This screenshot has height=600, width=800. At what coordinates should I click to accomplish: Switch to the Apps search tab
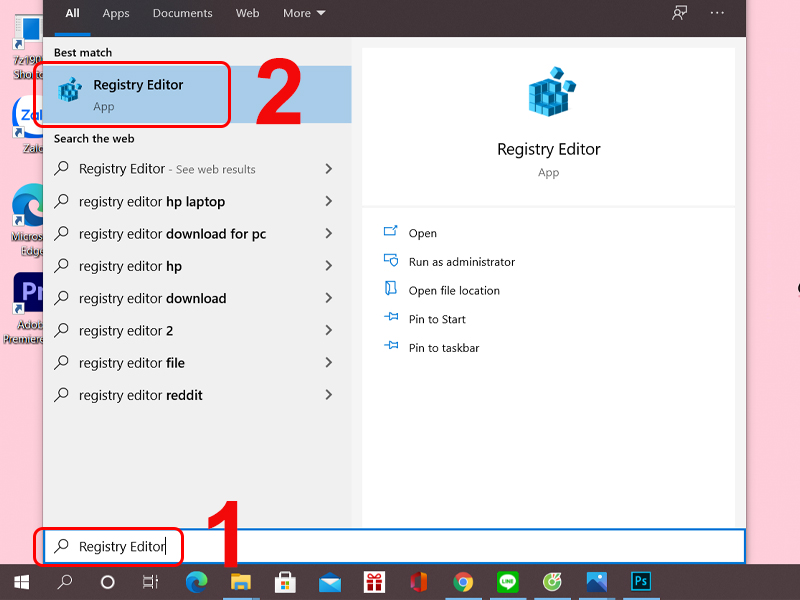coord(115,13)
